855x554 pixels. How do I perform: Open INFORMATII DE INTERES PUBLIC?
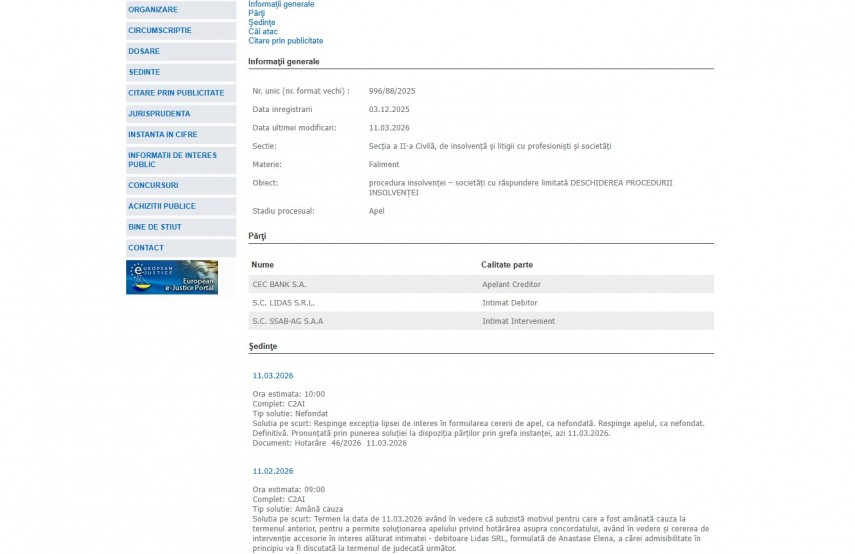172,160
